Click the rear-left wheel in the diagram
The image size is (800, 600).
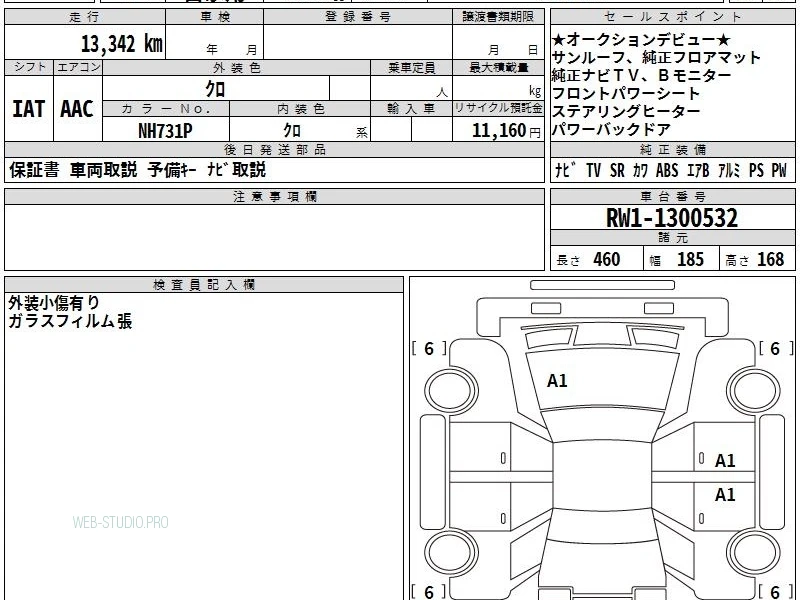click(451, 553)
